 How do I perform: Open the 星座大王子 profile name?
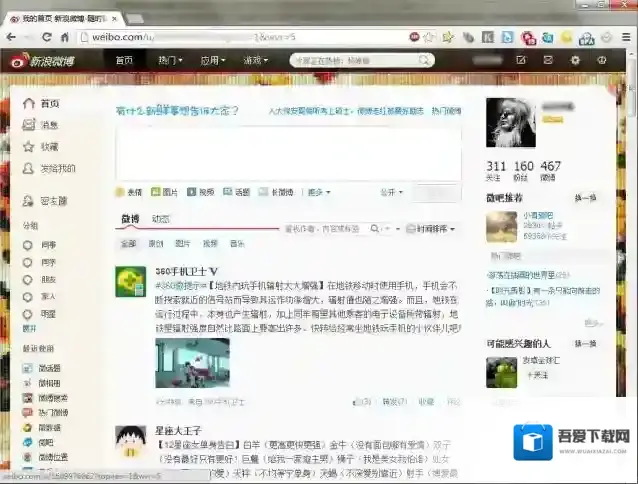[178, 430]
